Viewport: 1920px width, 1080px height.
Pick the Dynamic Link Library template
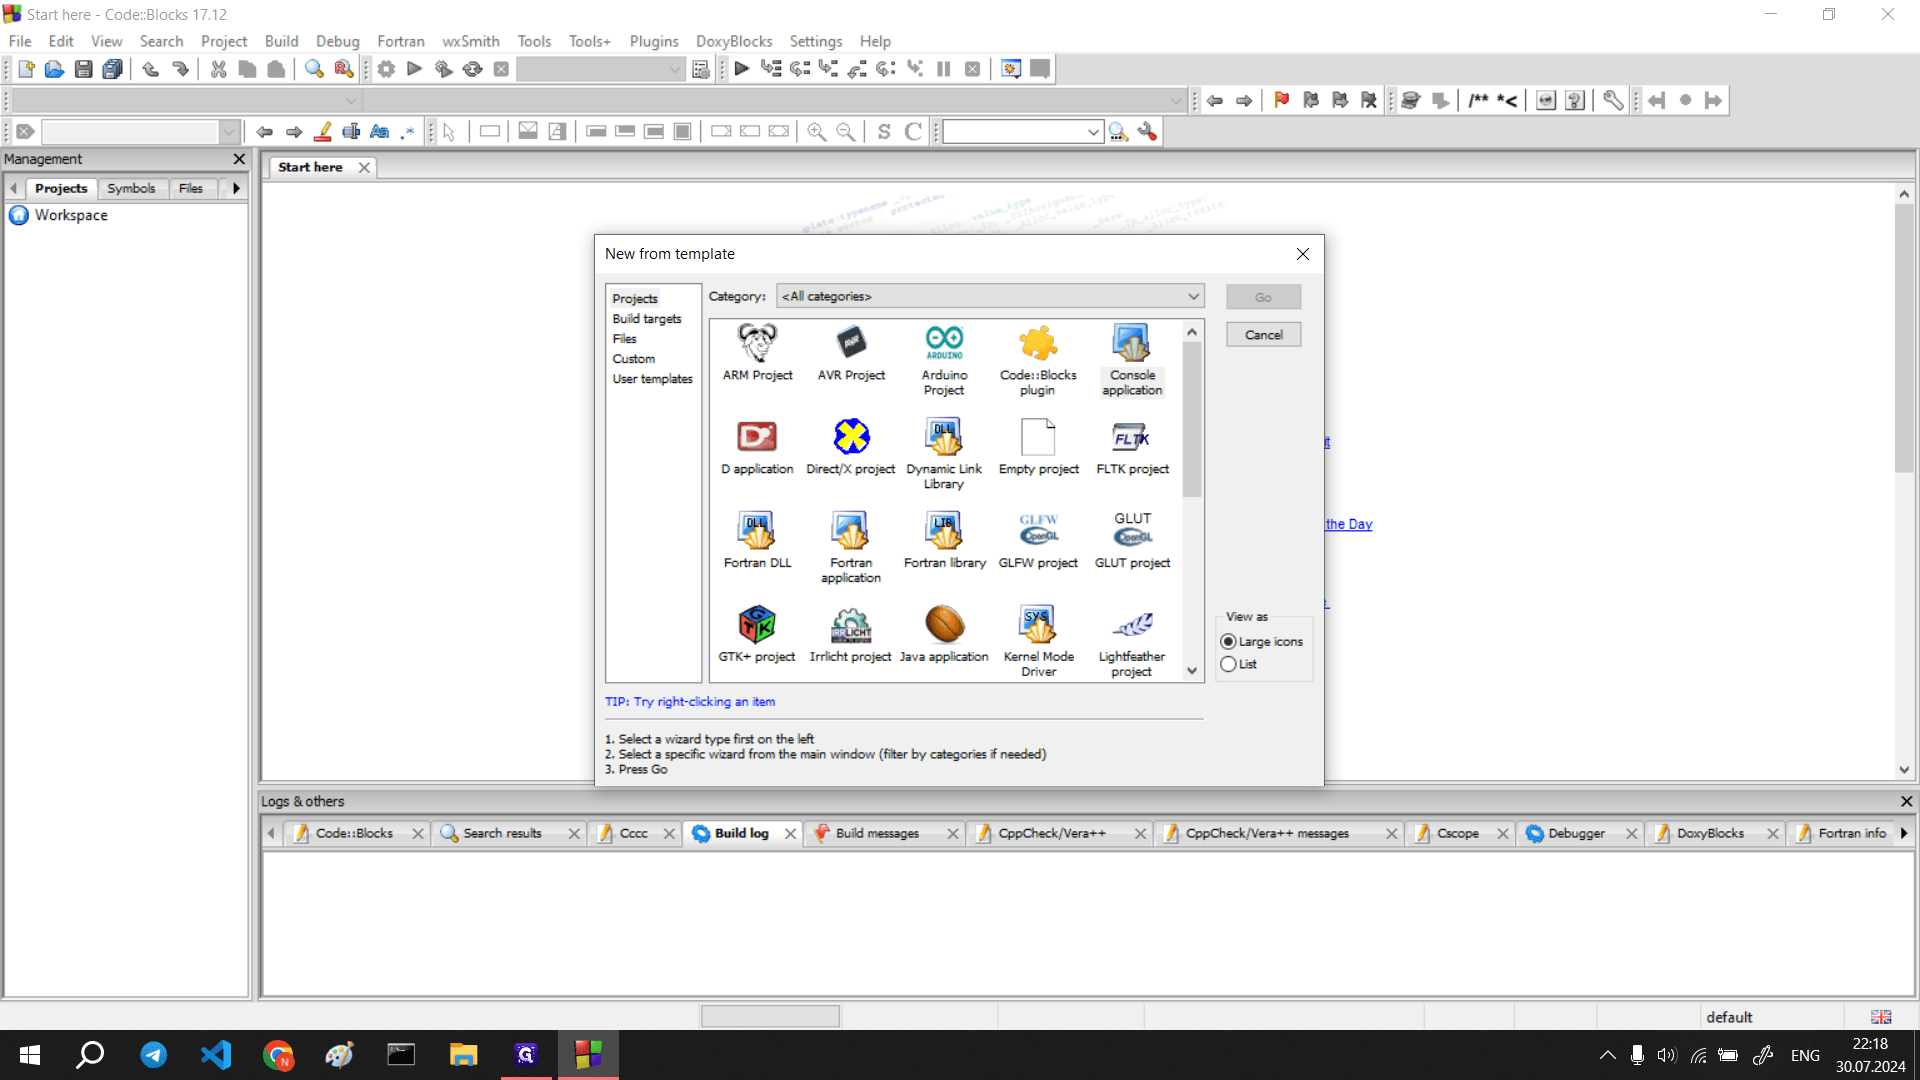tap(944, 454)
